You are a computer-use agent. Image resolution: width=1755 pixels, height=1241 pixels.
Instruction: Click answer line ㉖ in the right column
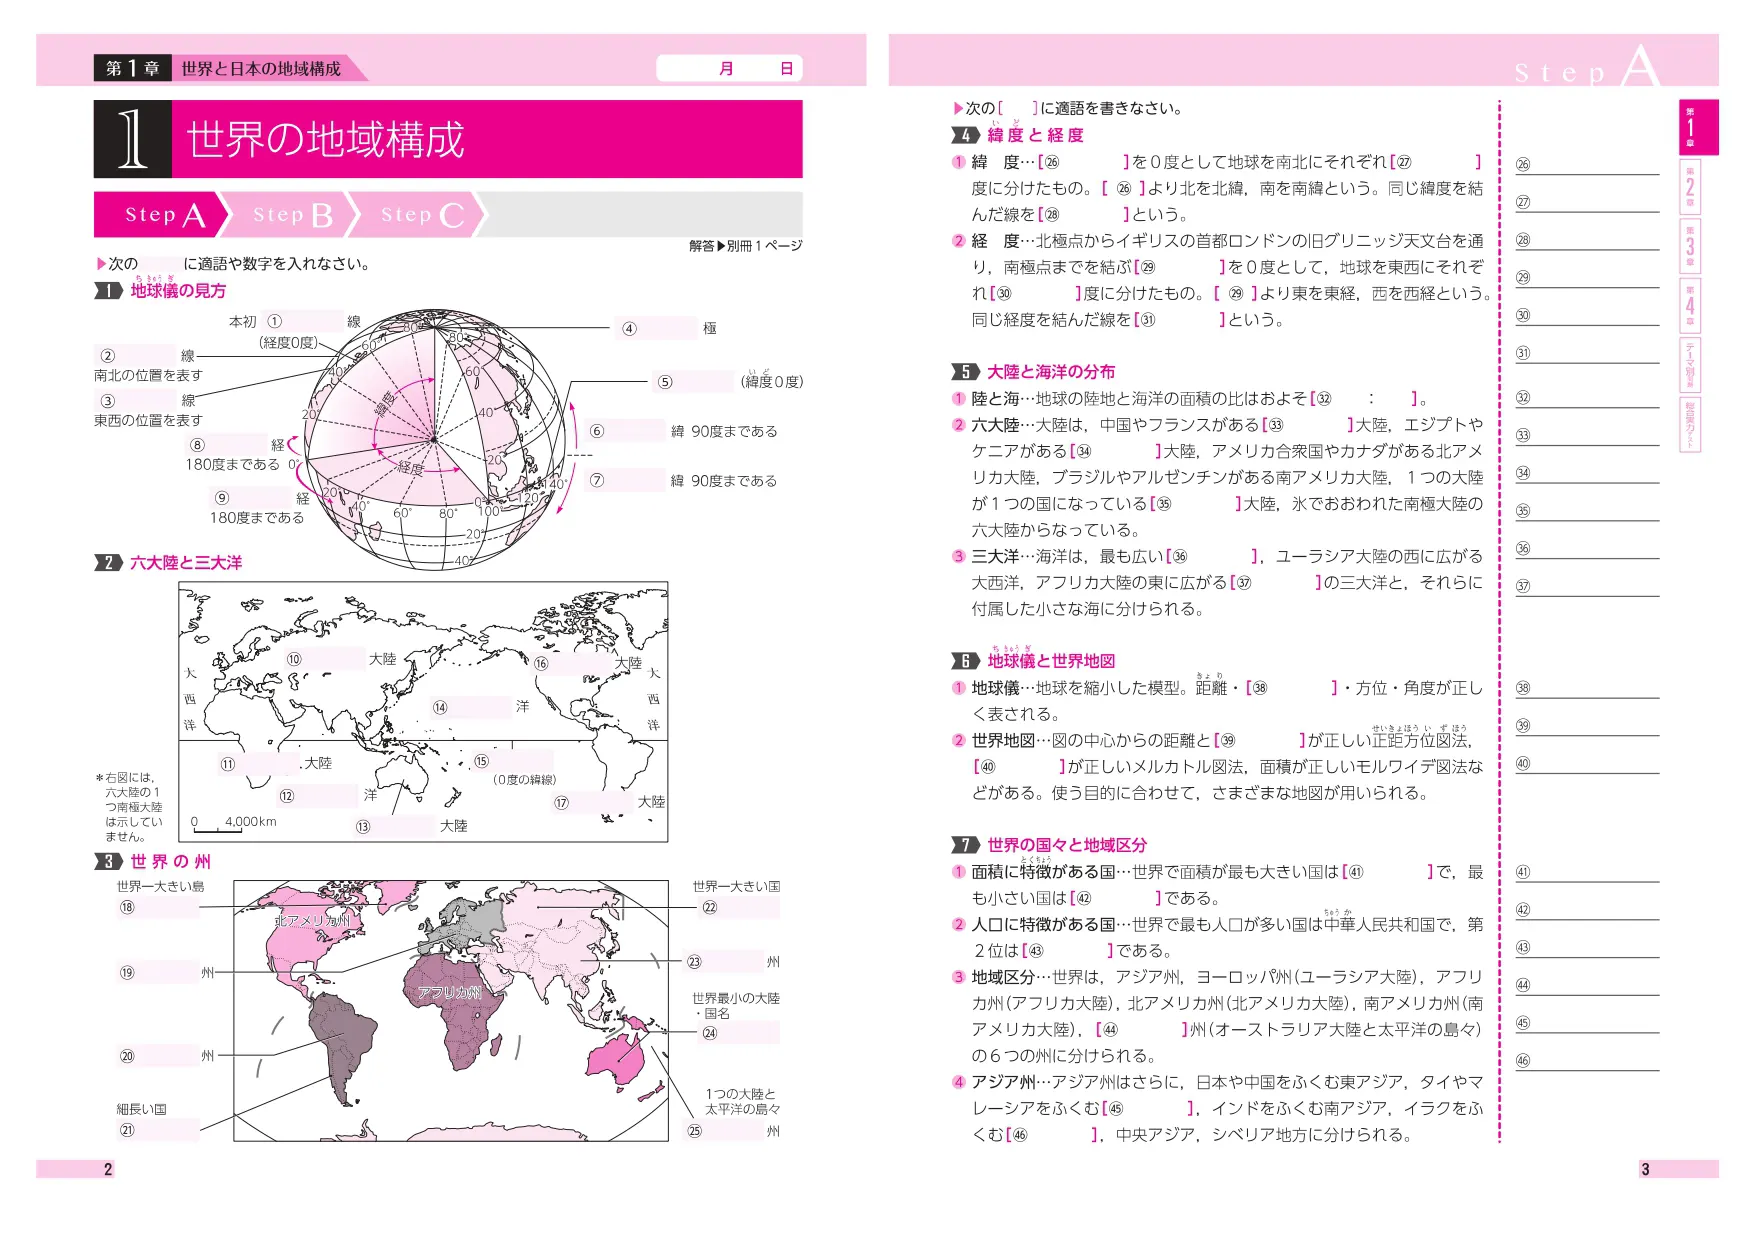(1587, 165)
